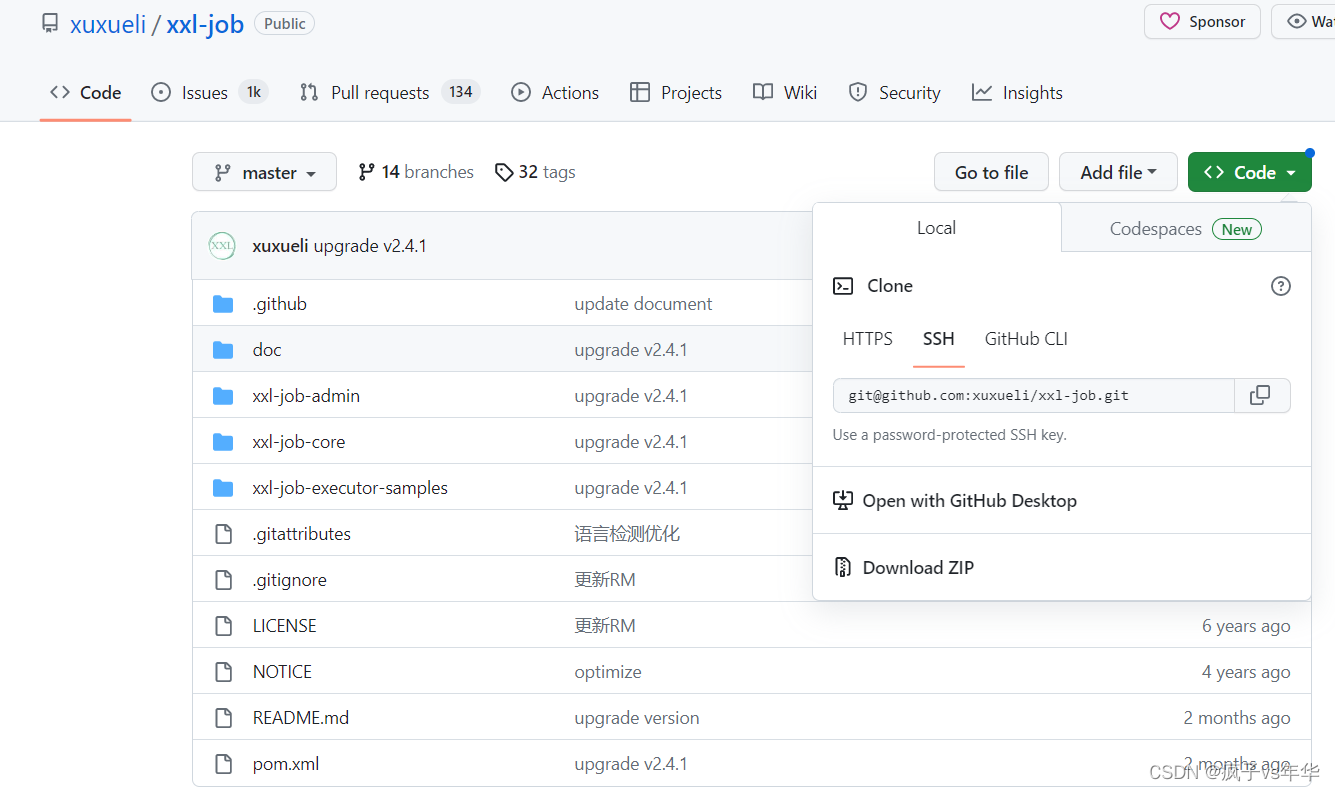Switch to the Local tab in clone popup

(937, 228)
